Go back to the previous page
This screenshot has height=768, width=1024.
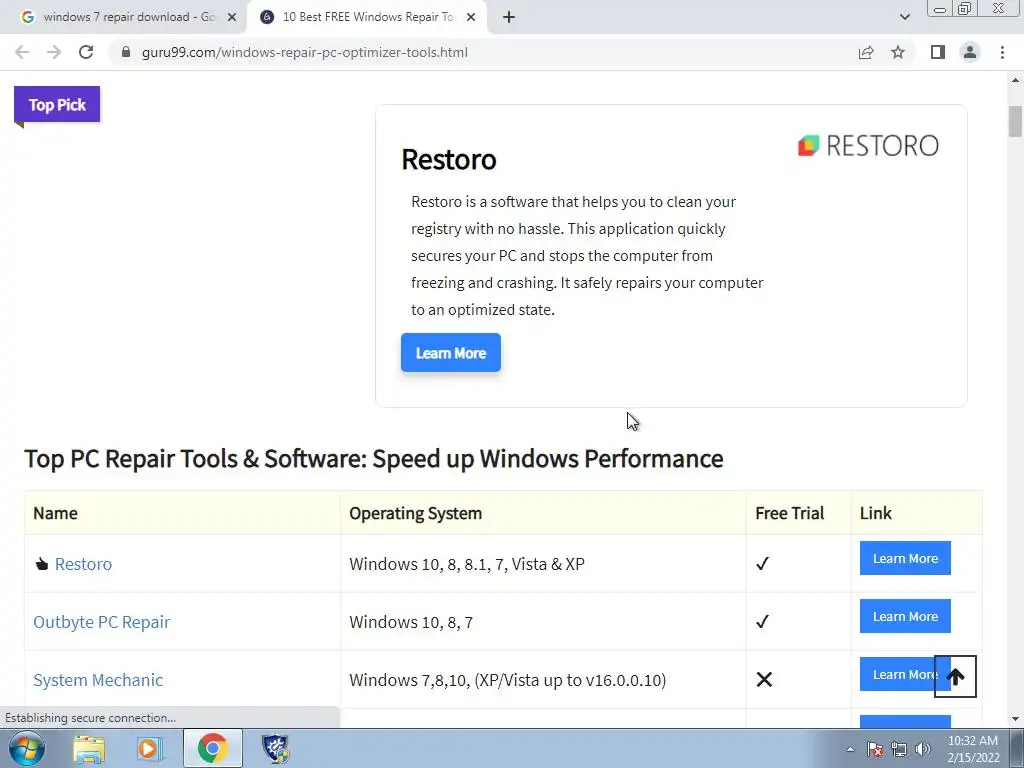[x=22, y=52]
